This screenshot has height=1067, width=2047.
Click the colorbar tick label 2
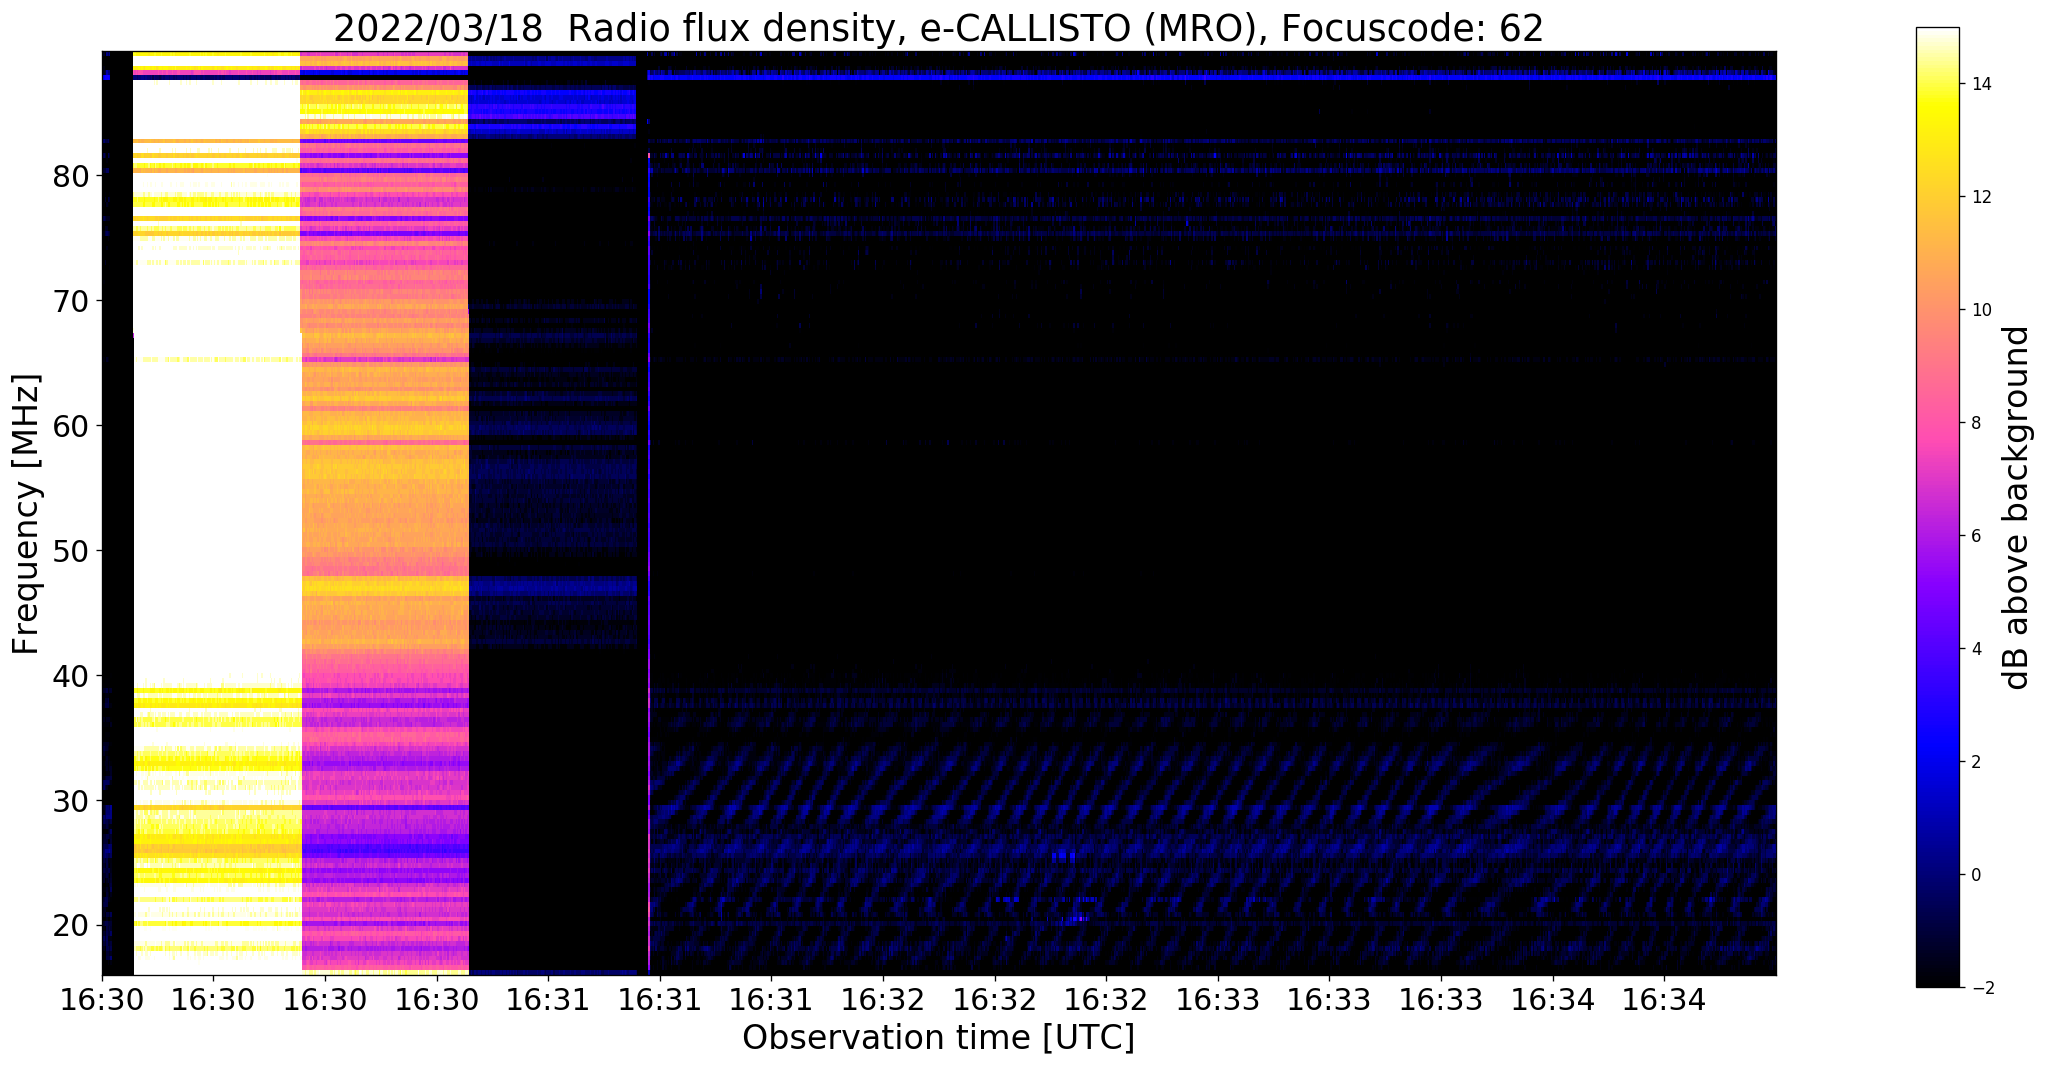pos(1975,762)
